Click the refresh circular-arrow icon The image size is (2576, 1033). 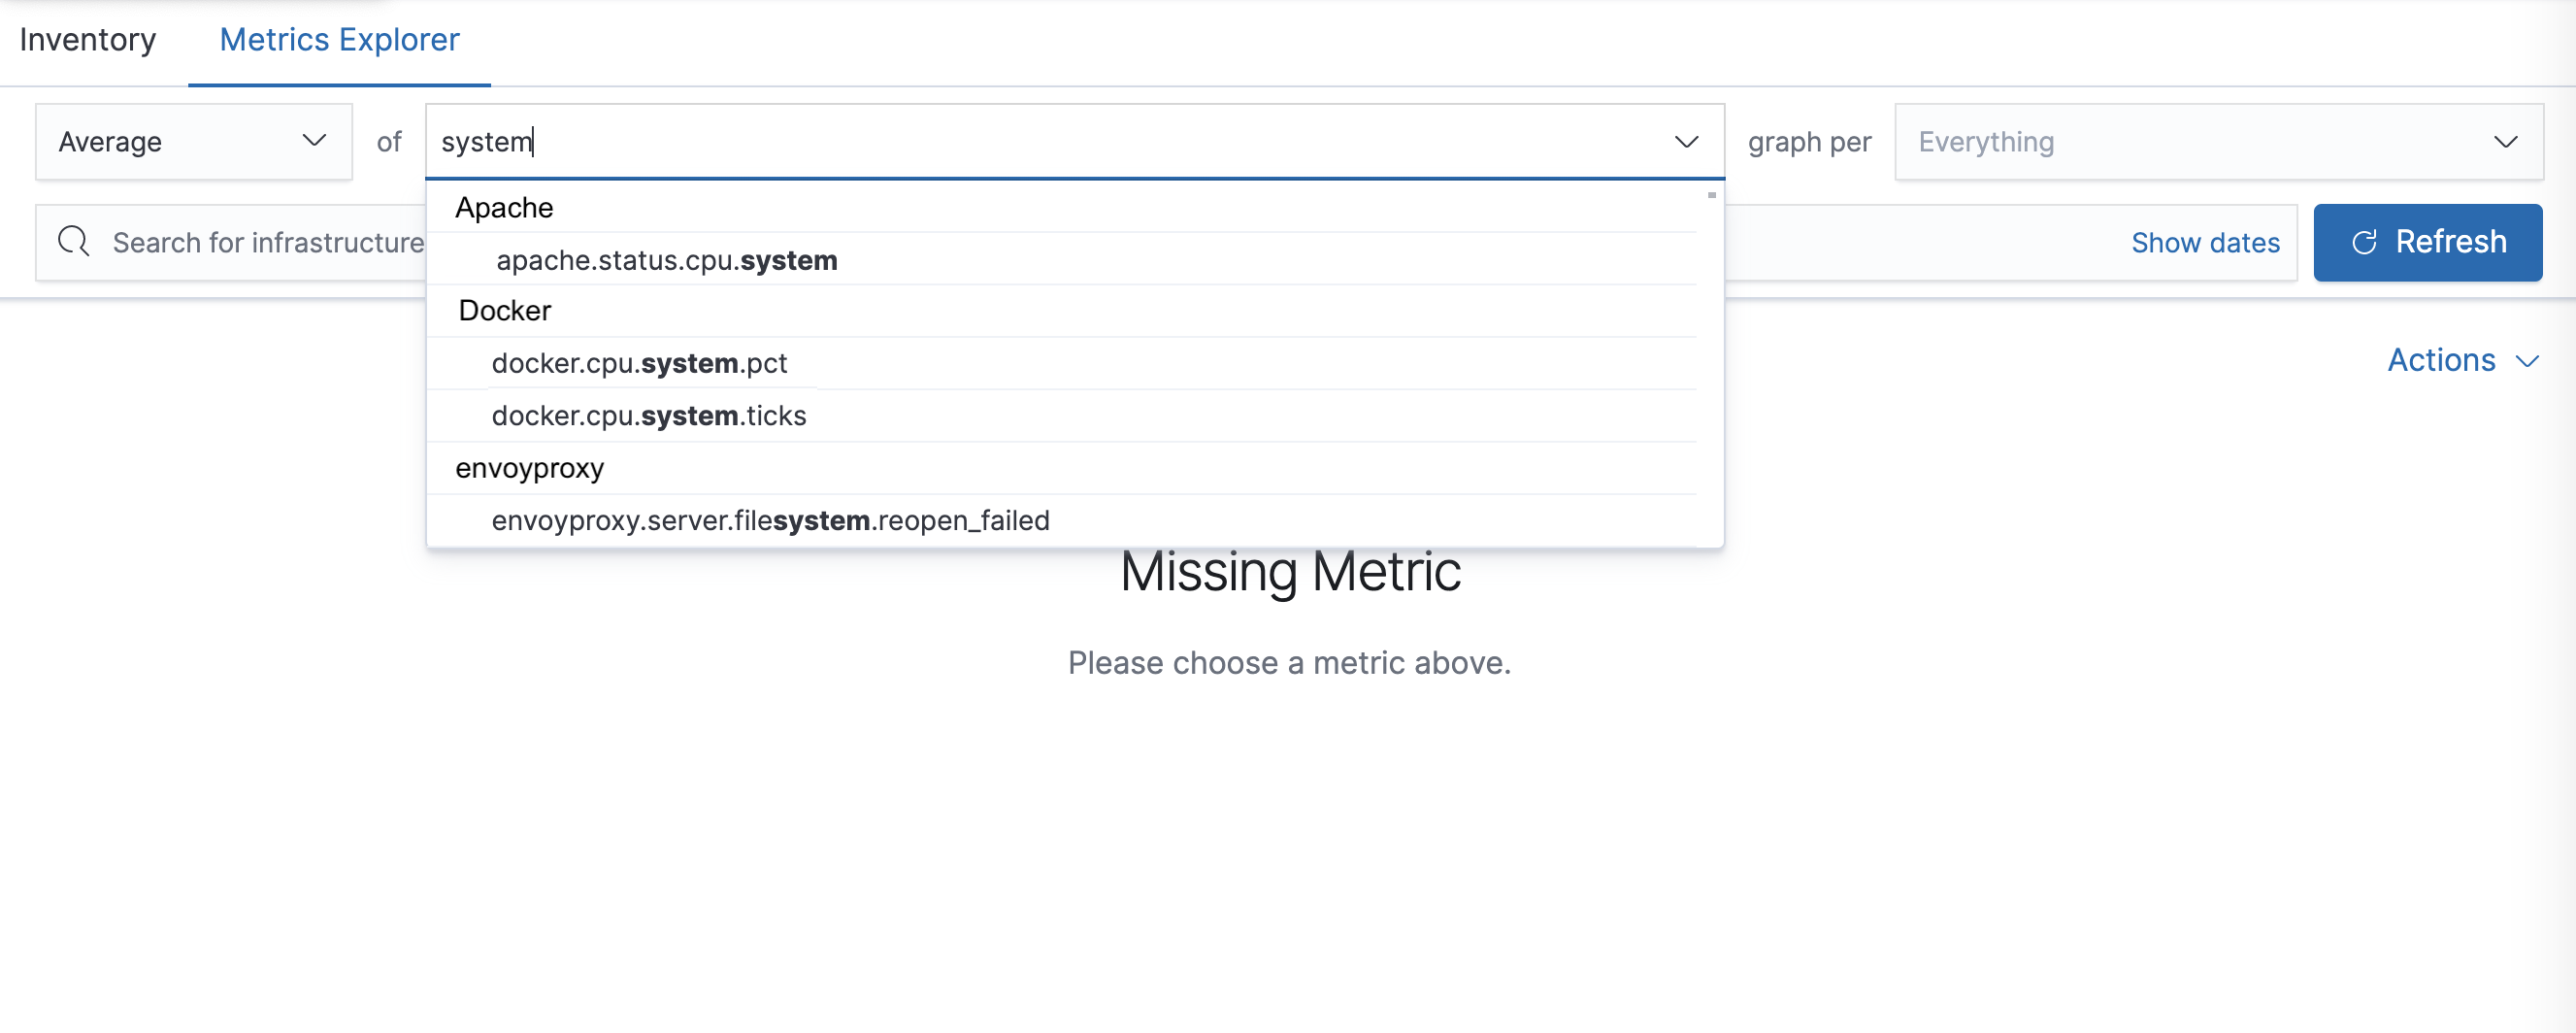pyautogui.click(x=2363, y=242)
